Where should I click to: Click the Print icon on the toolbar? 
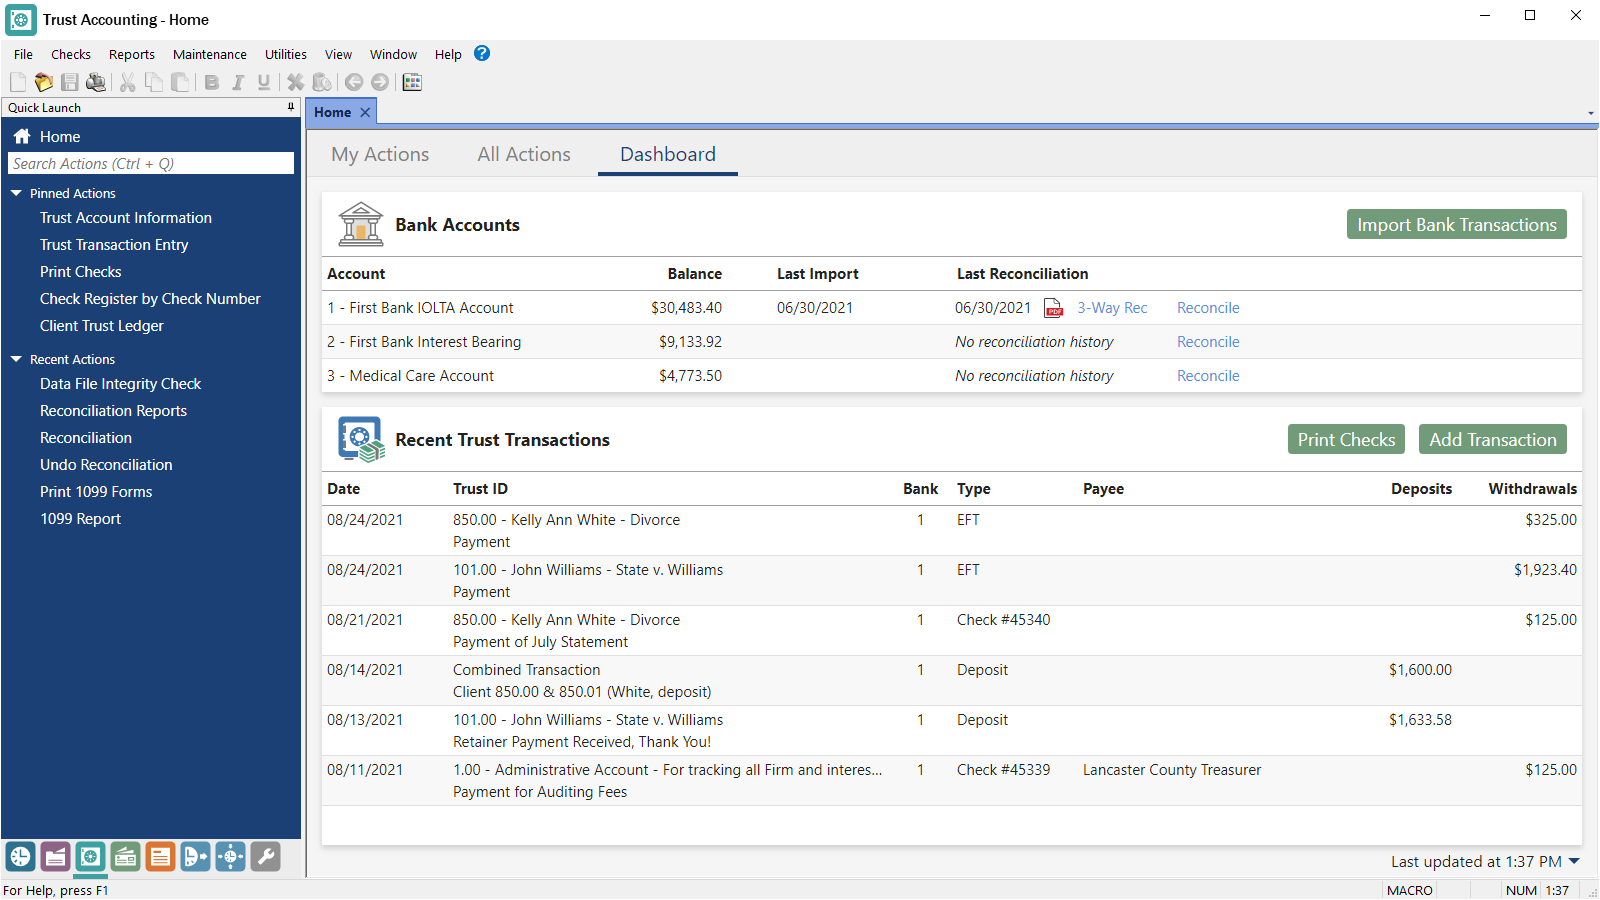[x=96, y=83]
